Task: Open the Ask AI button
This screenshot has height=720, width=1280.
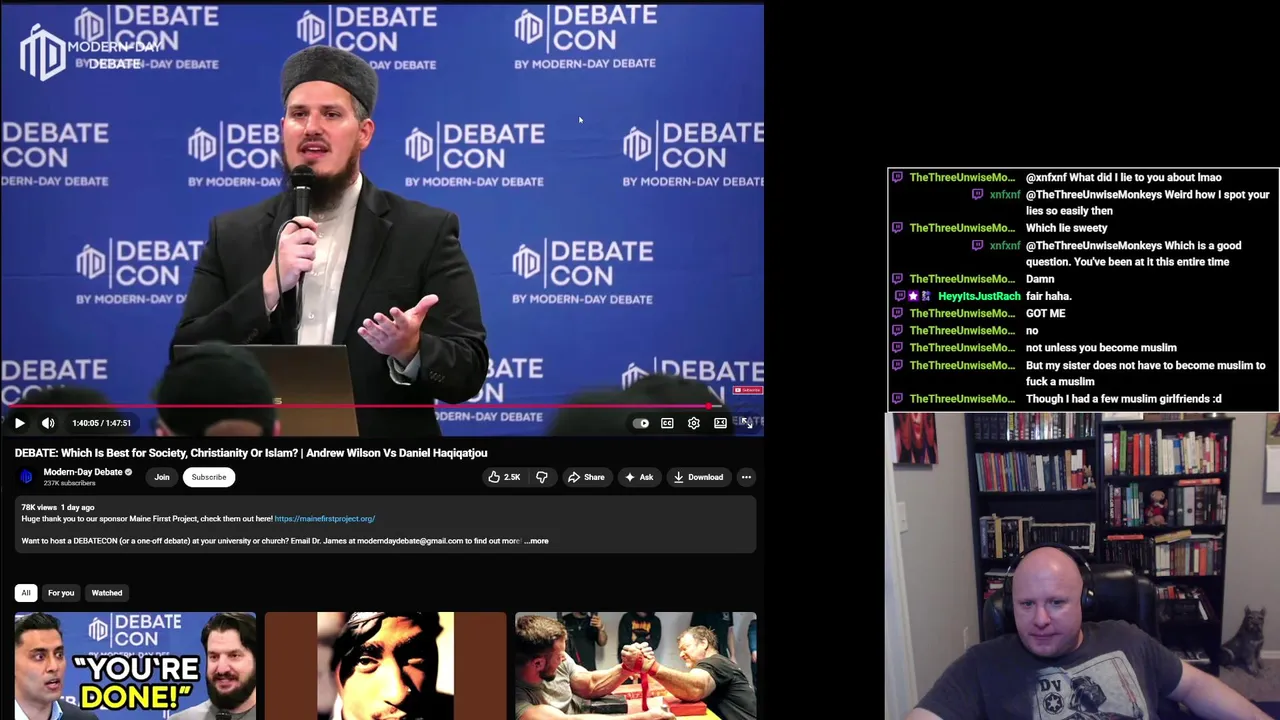Action: [639, 477]
